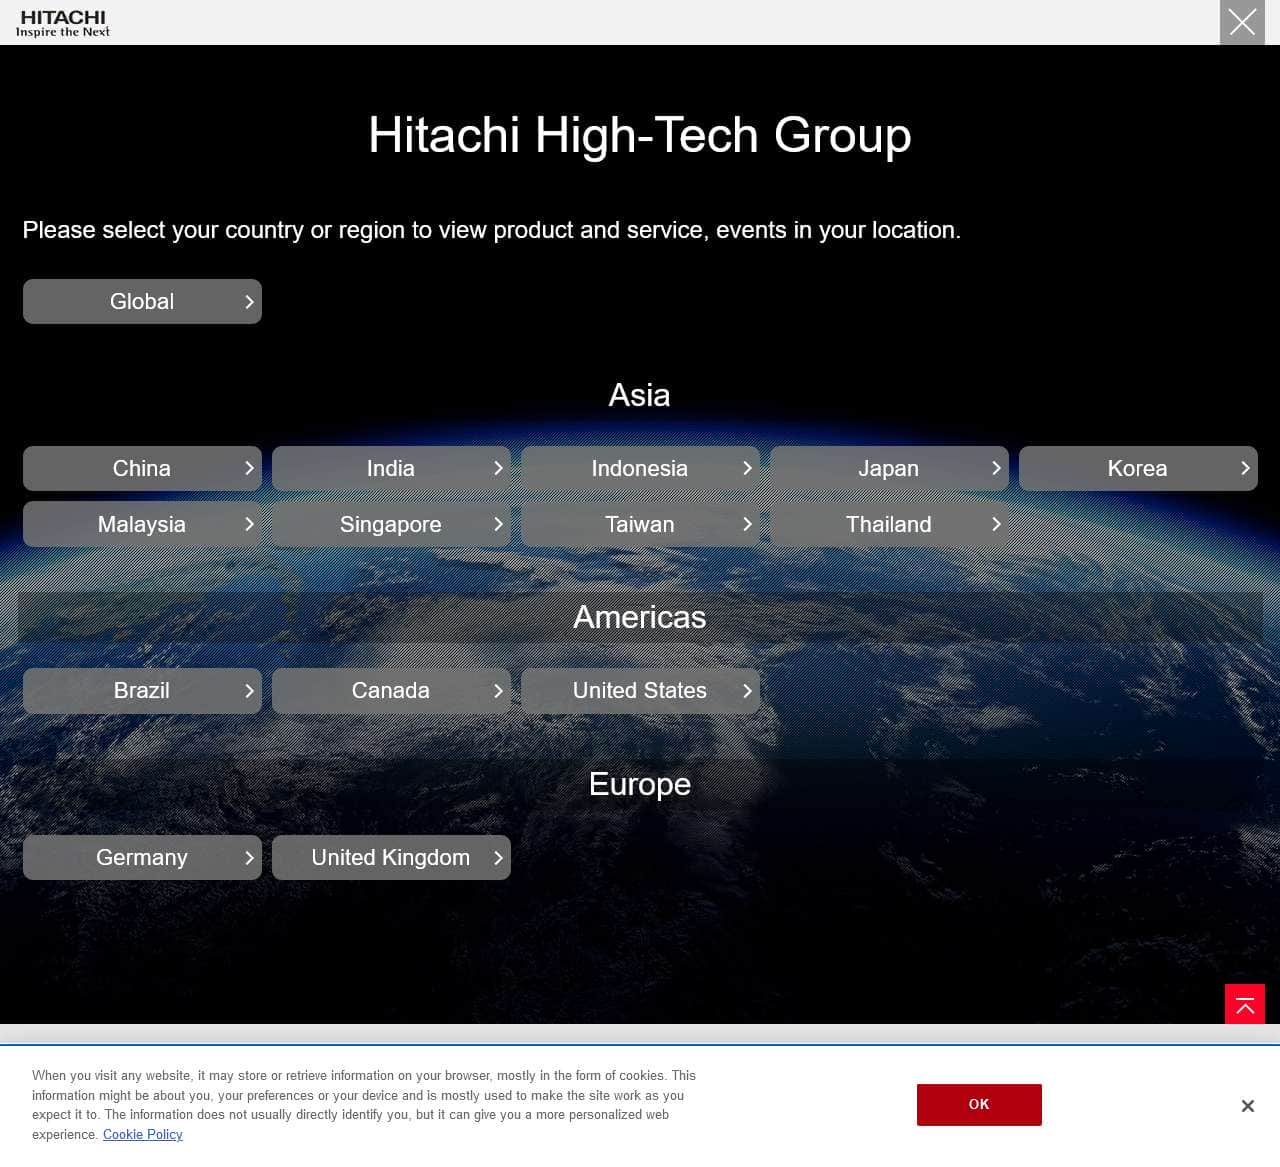Pick Indonesia from the Asia region

pos(640,468)
